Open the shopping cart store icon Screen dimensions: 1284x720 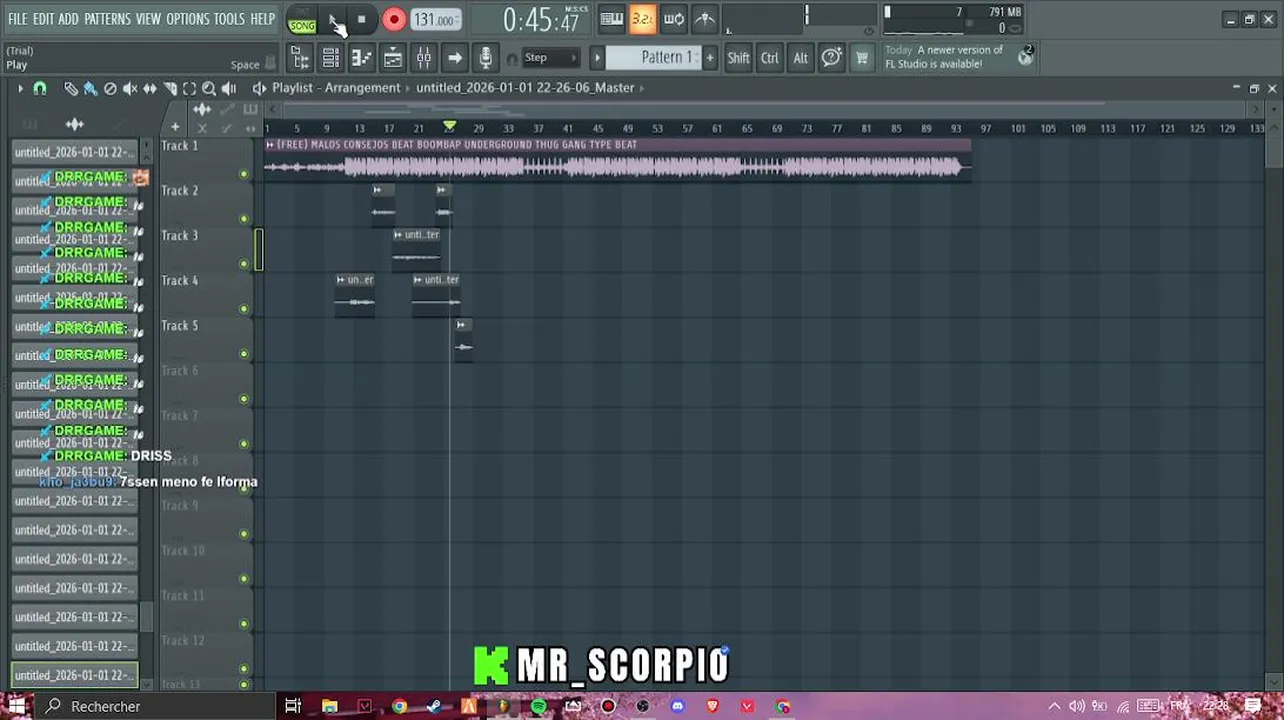coord(862,58)
